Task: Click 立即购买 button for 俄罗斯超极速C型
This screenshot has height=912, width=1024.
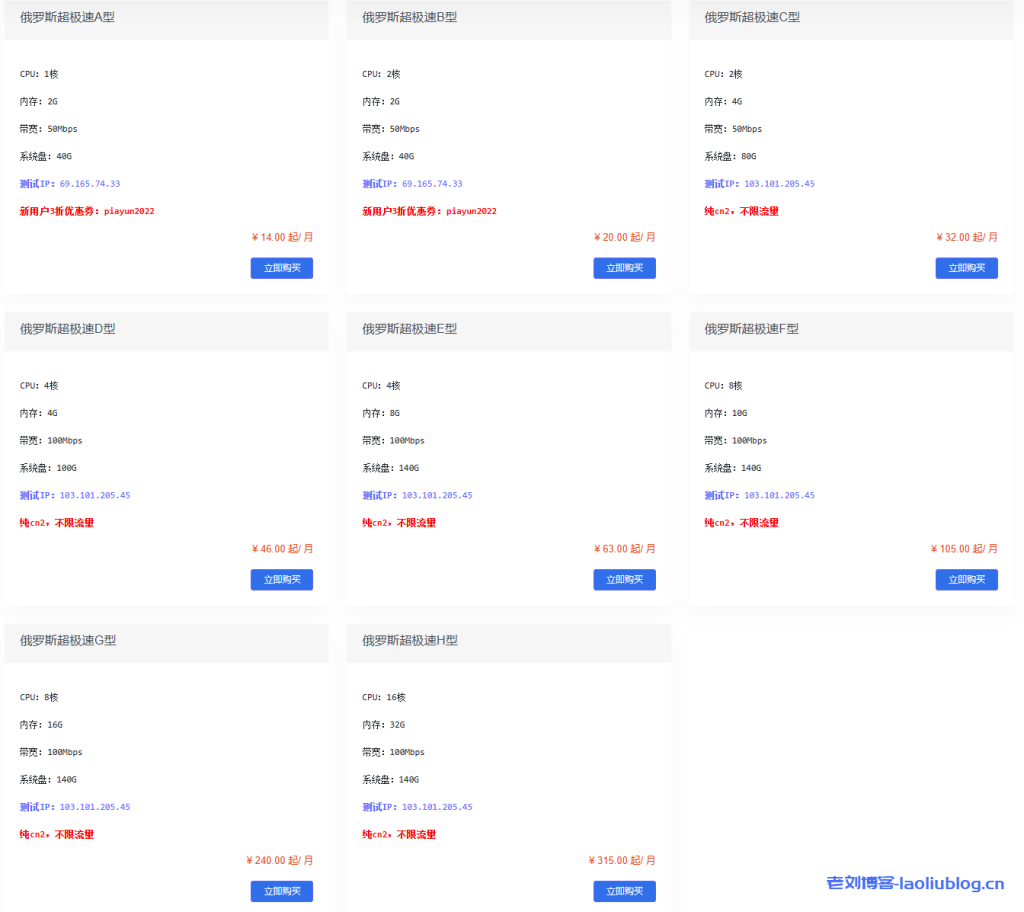Action: [x=966, y=268]
